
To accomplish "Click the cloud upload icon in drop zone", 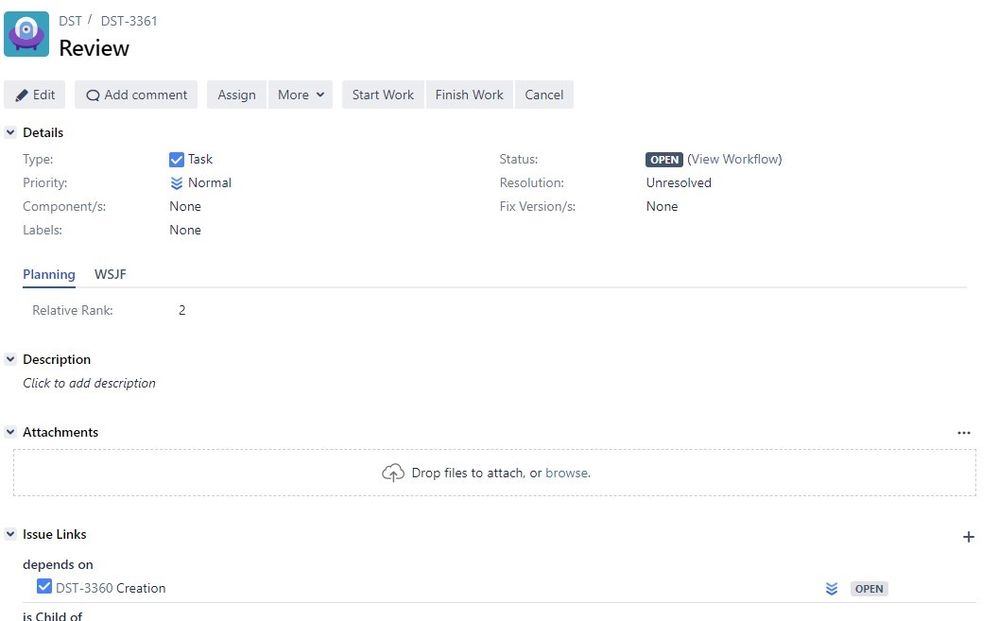I will 393,473.
